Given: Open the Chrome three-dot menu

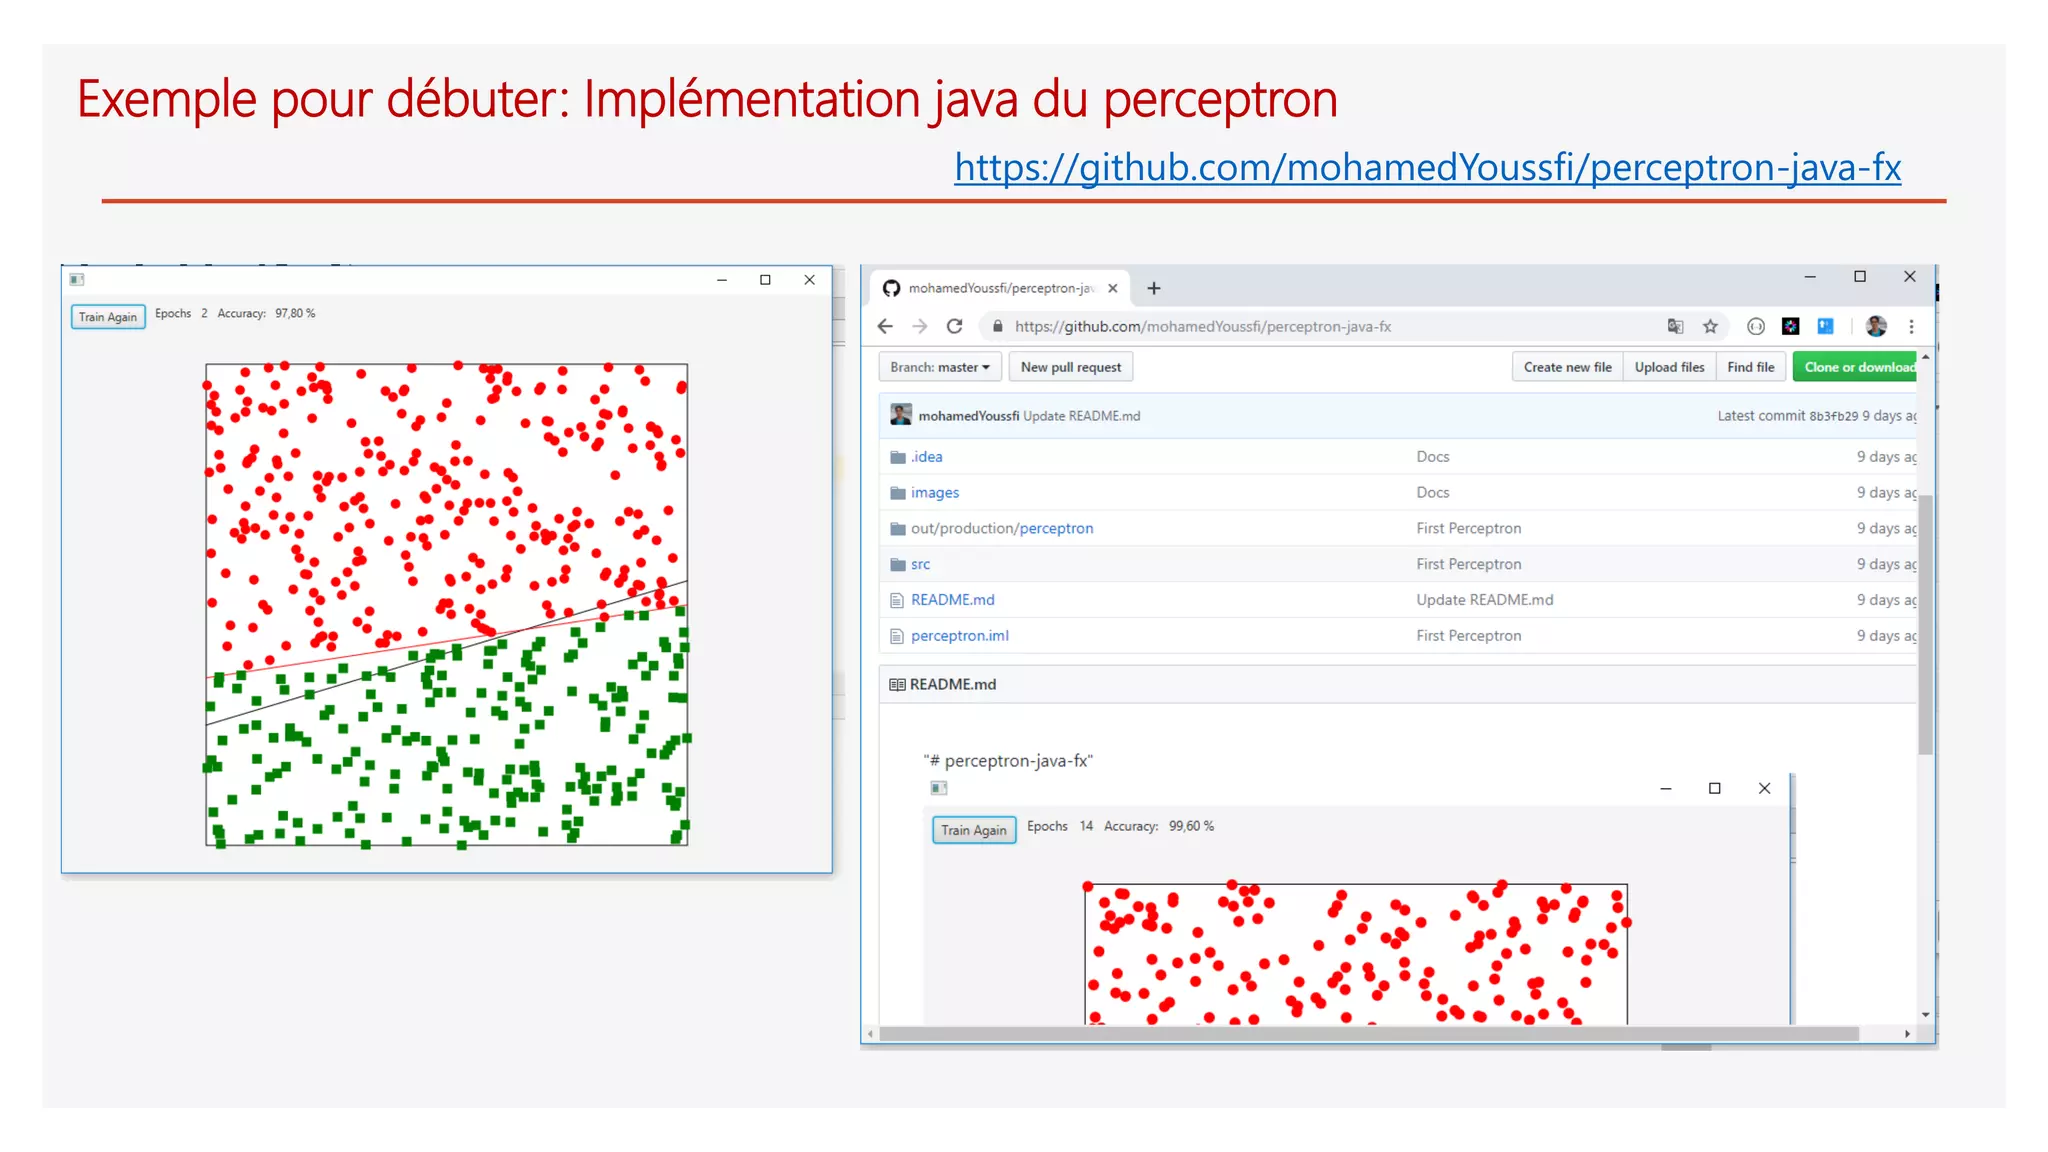Looking at the screenshot, I should pos(1911,326).
